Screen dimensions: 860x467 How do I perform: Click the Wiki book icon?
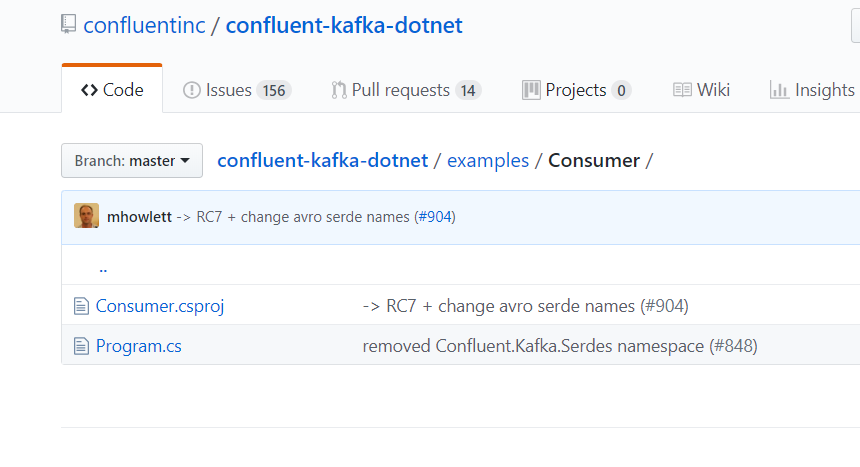(682, 90)
